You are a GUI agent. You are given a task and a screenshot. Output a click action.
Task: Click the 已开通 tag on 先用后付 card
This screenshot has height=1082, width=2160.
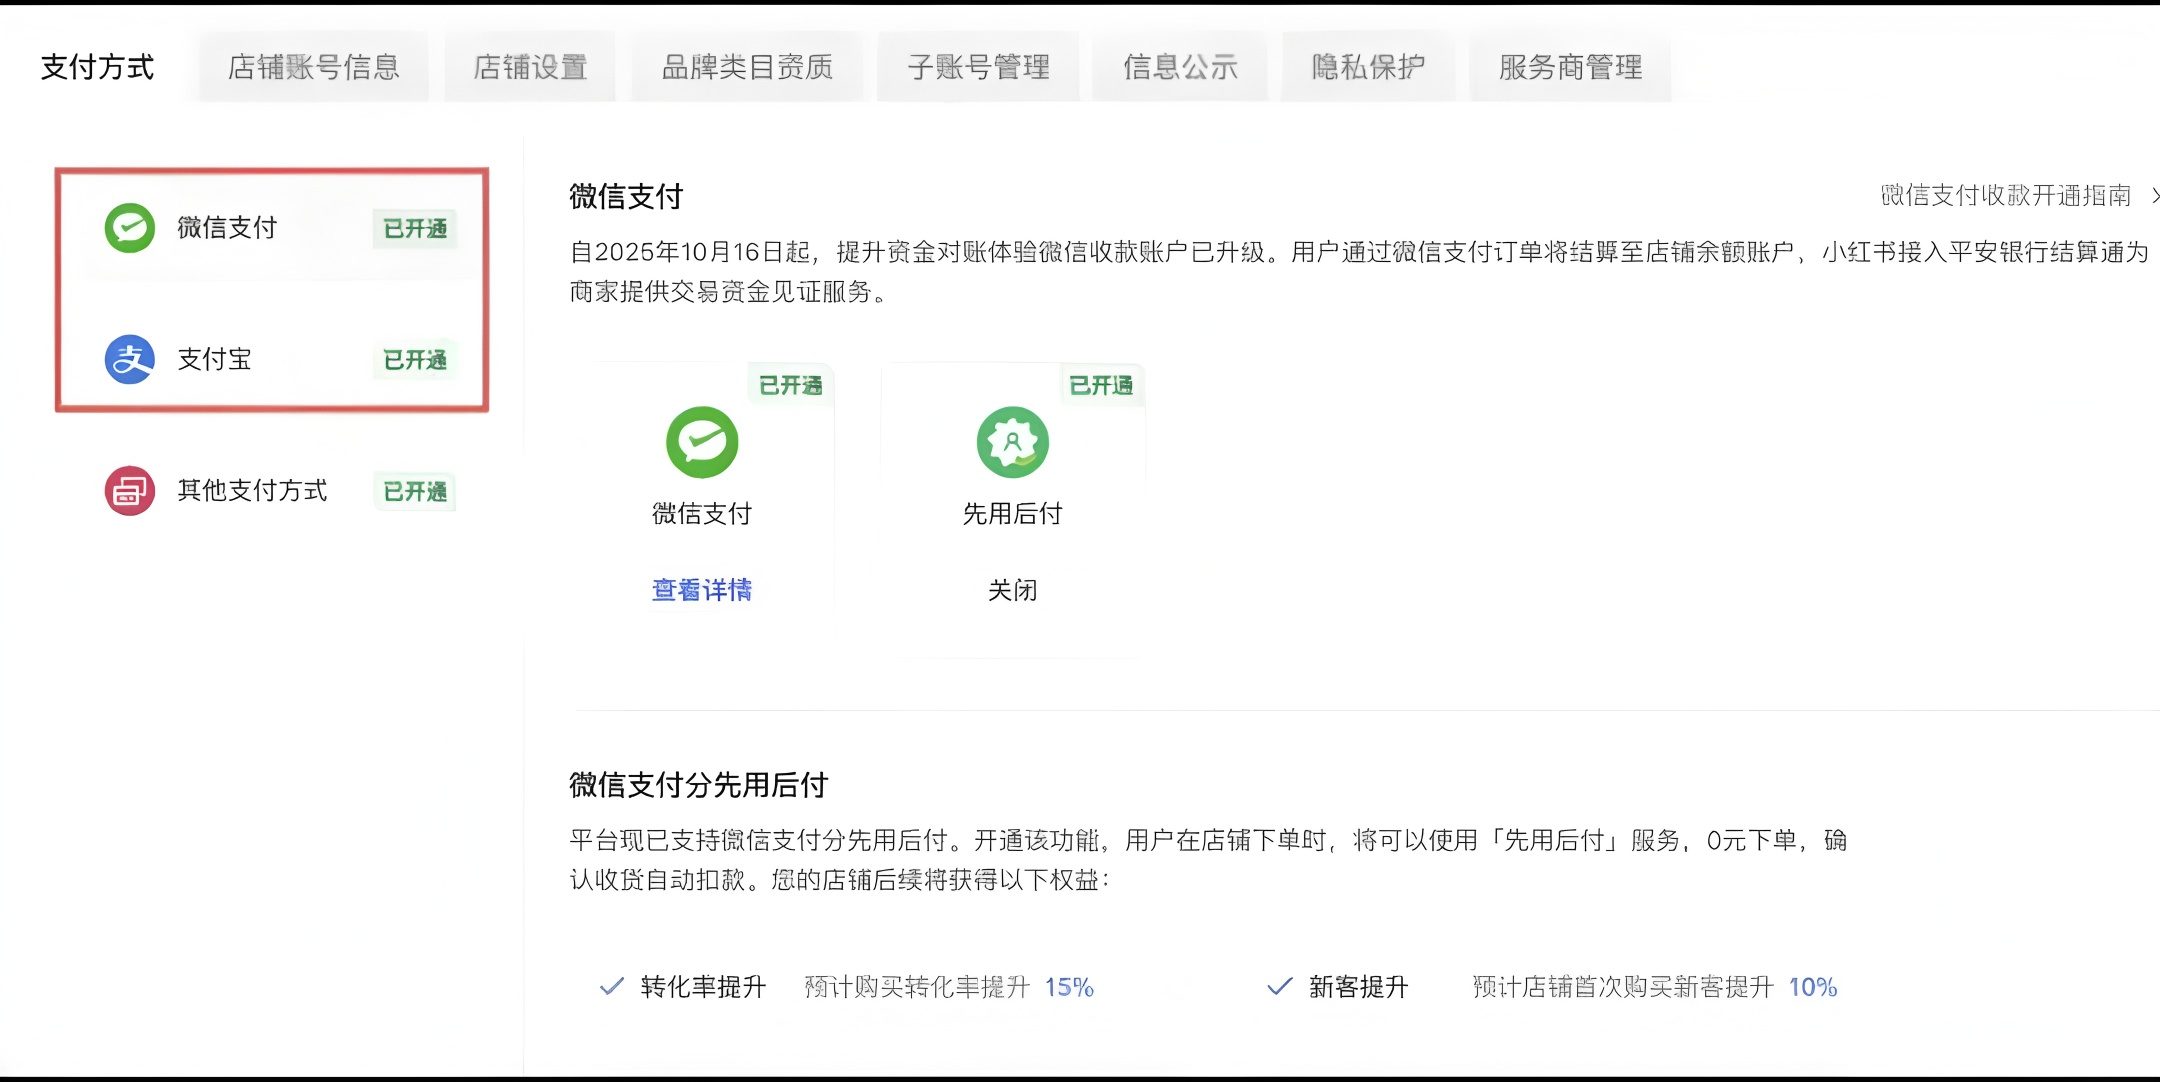click(1102, 385)
